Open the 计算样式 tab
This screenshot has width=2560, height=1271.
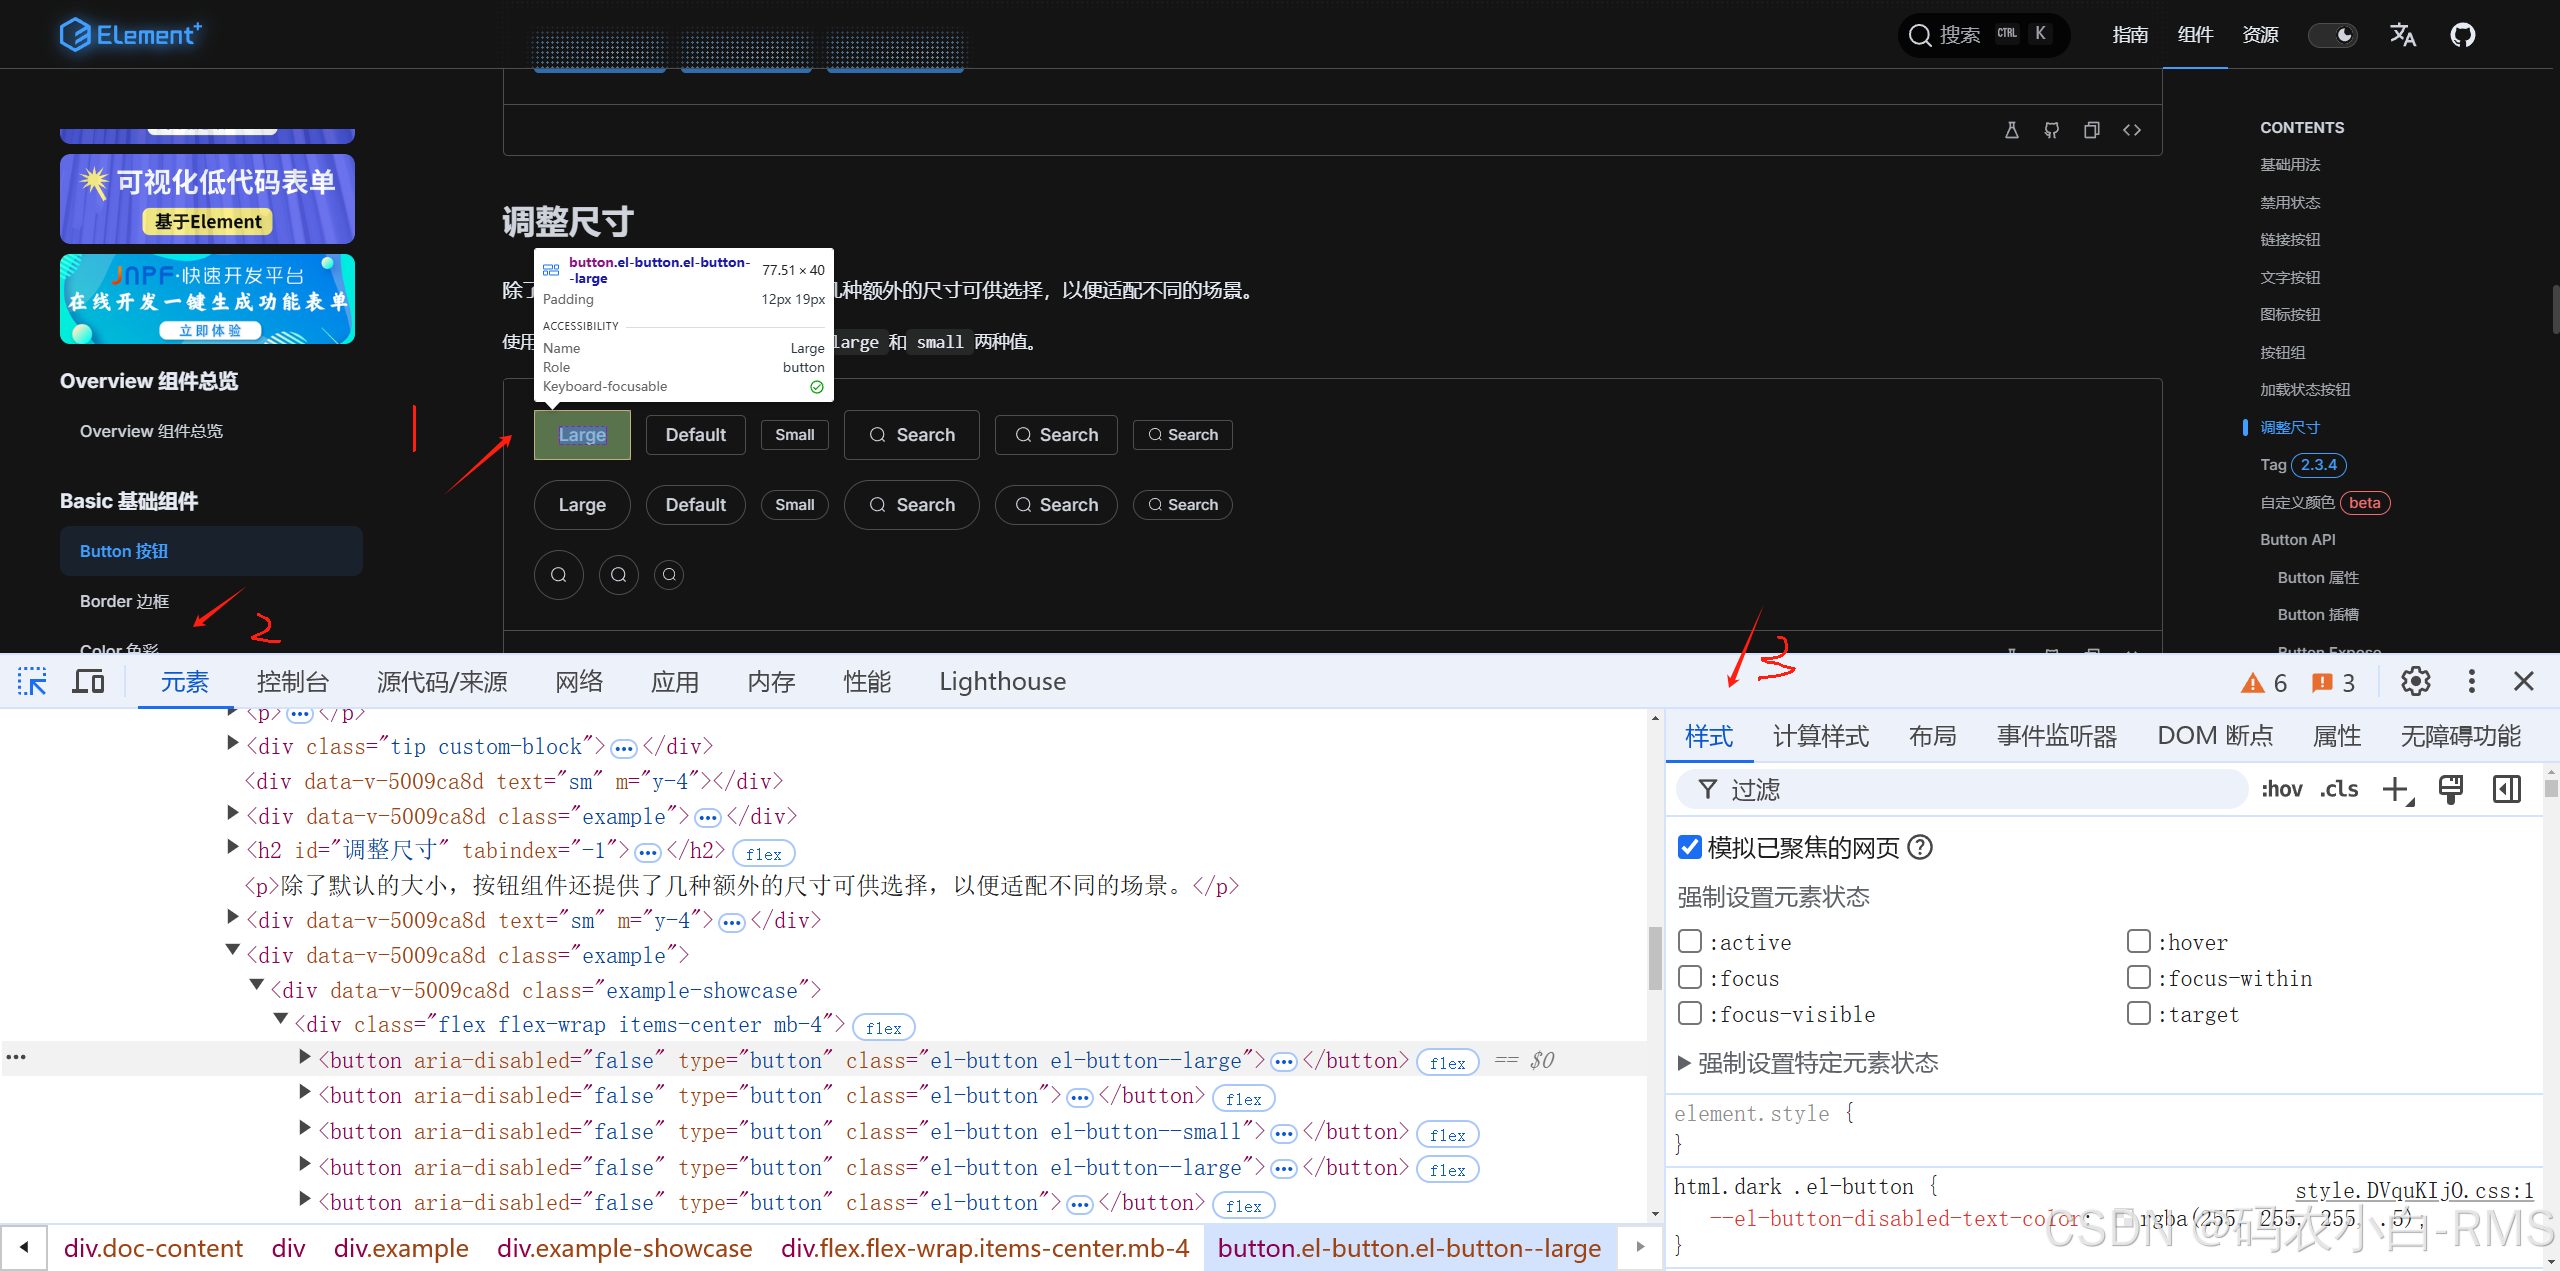click(x=1820, y=737)
